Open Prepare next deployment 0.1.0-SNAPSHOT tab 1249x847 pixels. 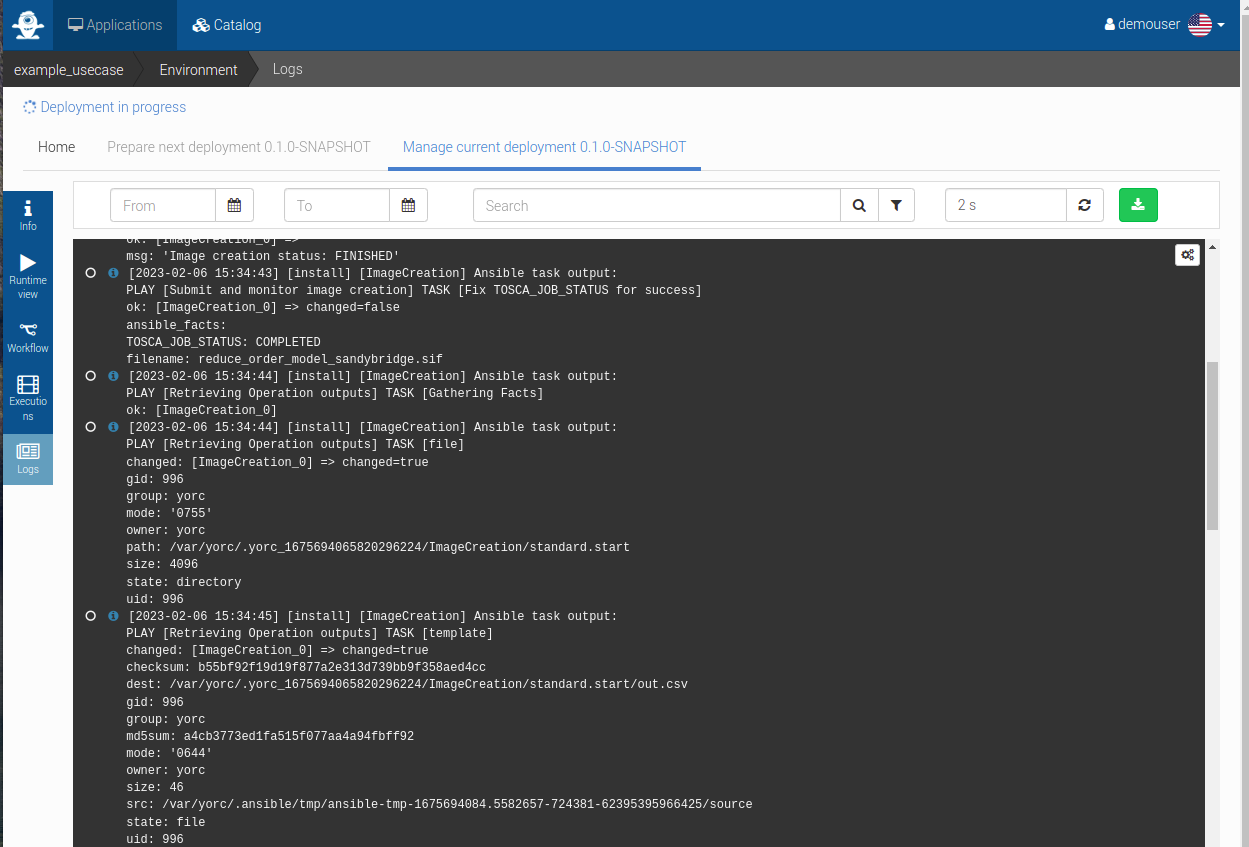(x=239, y=147)
